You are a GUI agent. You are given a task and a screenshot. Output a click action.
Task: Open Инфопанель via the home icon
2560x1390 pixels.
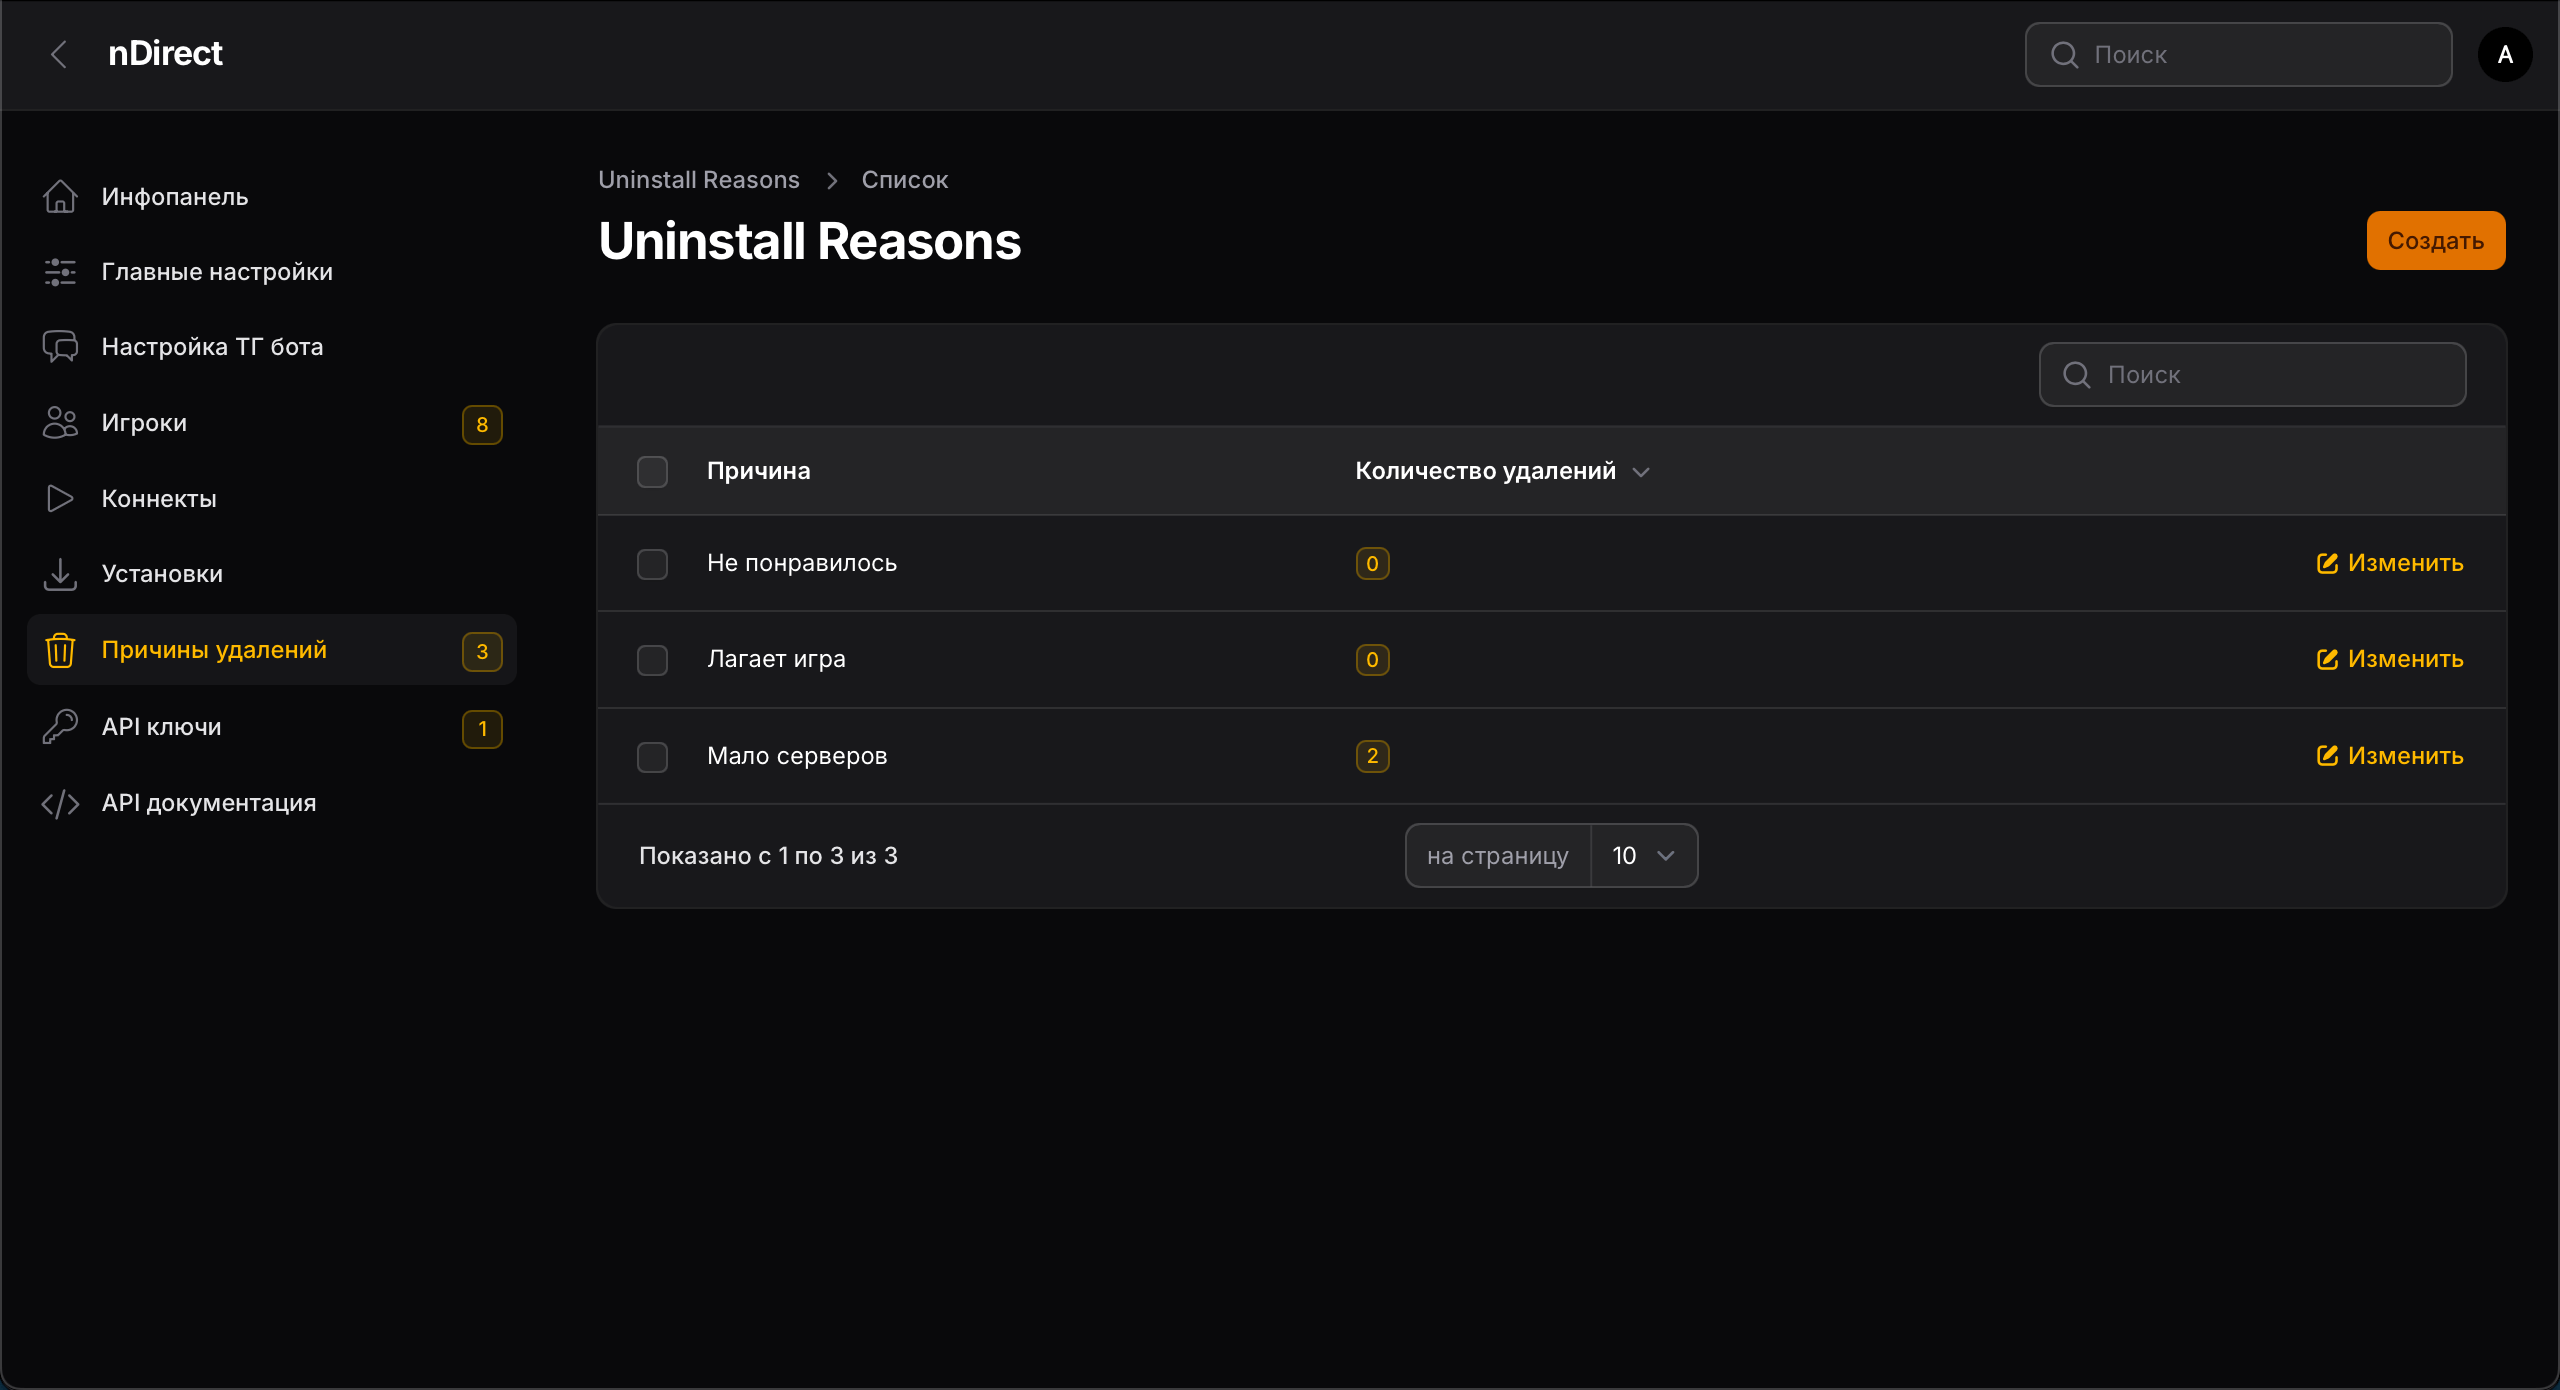coord(60,197)
